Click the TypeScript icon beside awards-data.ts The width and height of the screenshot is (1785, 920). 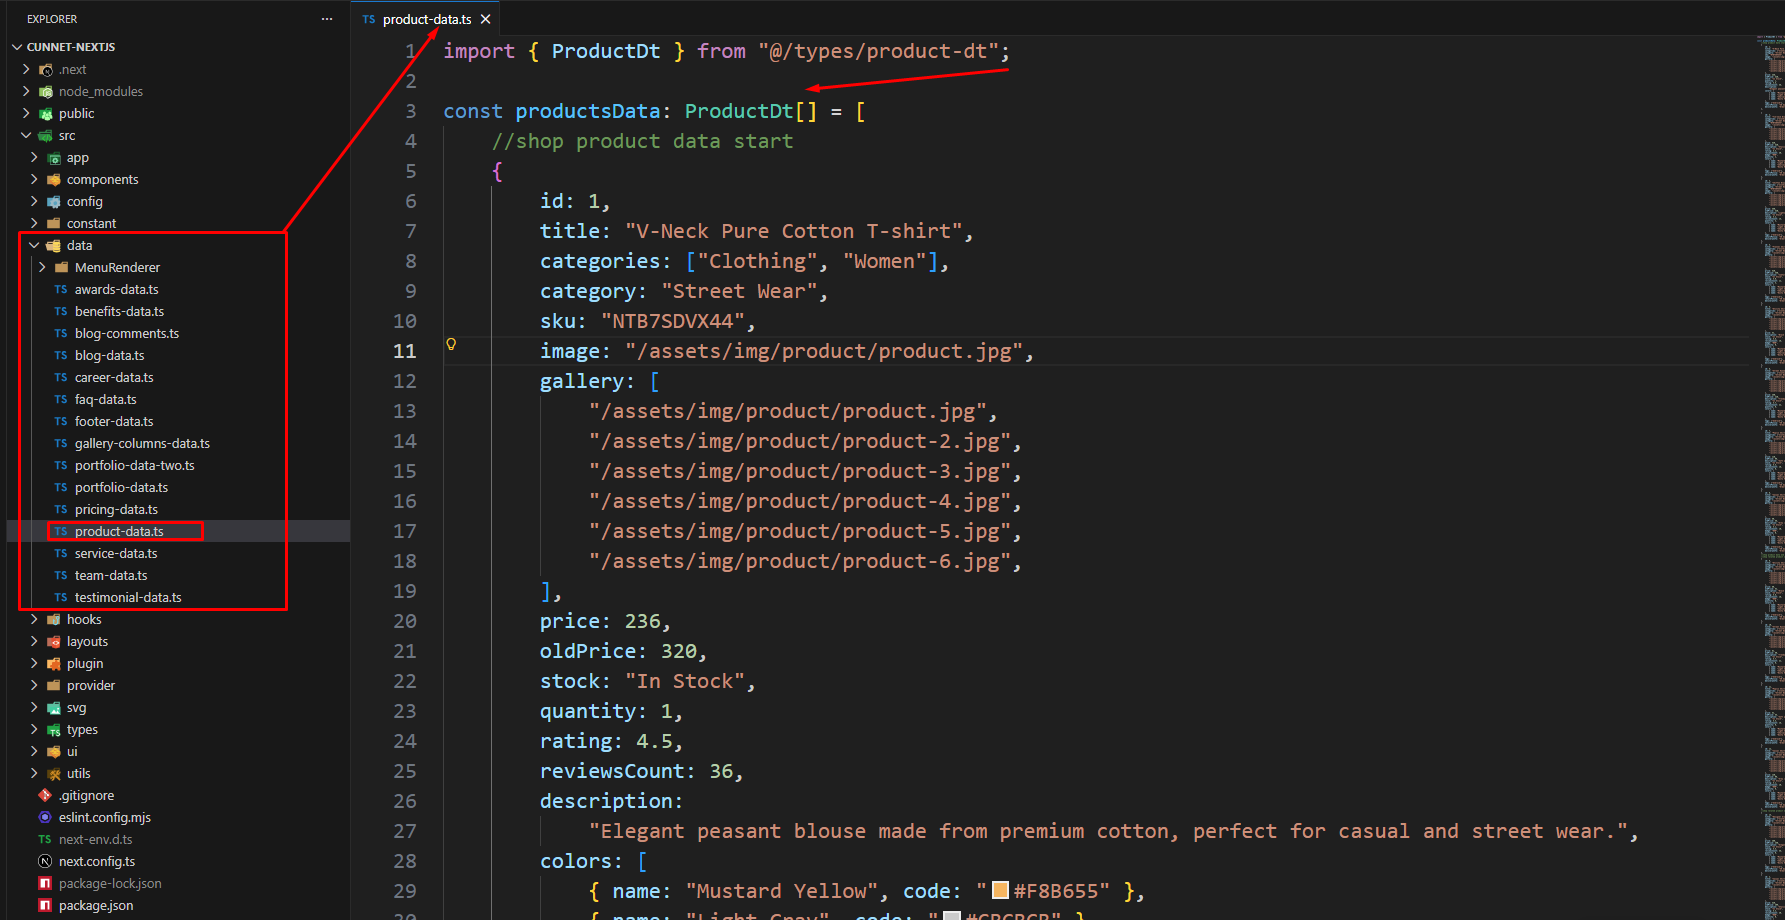point(61,290)
